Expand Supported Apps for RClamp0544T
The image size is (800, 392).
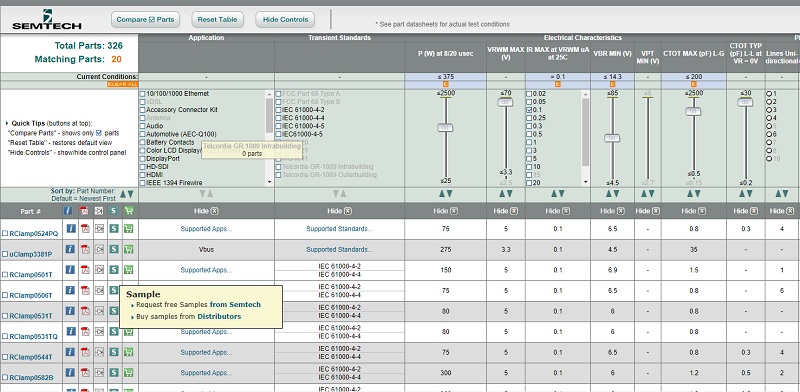pyautogui.click(x=206, y=352)
